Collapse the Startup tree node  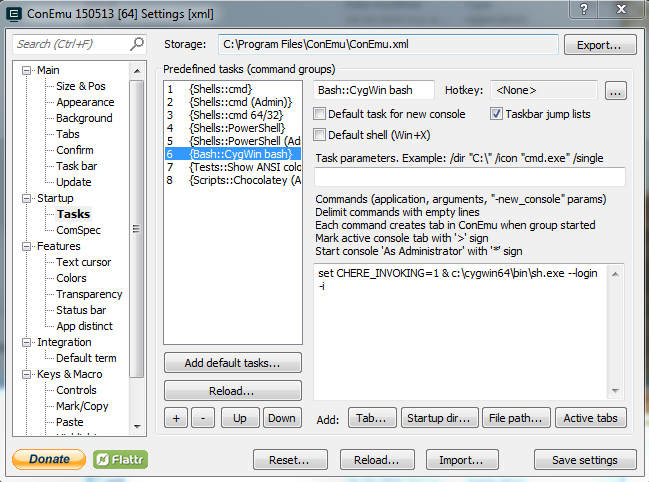point(26,199)
